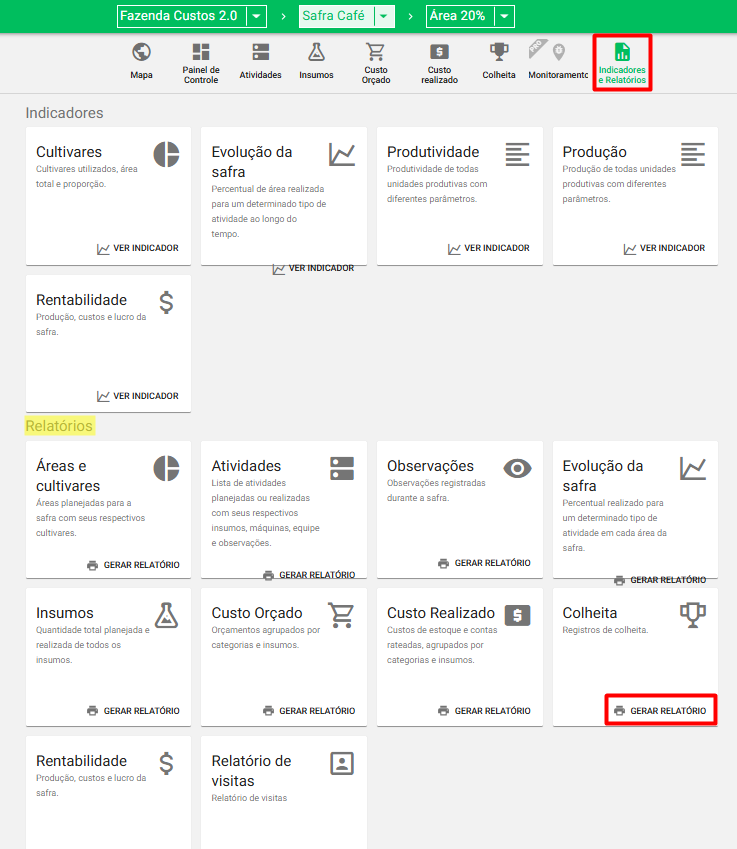This screenshot has width=737, height=849.
Task: Open the Área 20% dropdown
Action: [x=505, y=16]
